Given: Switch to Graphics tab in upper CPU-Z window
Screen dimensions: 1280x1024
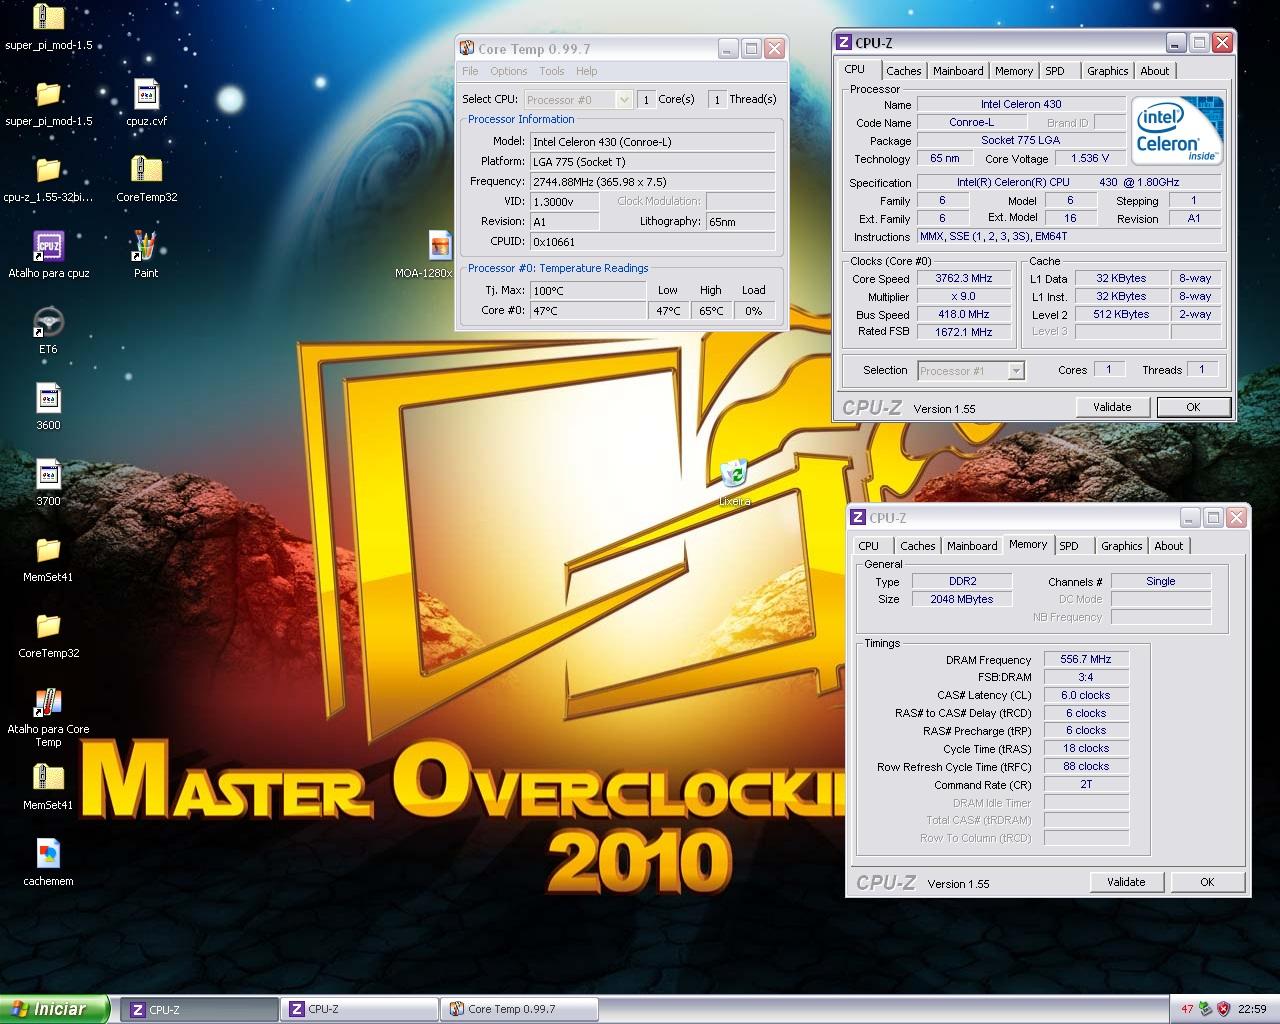Looking at the screenshot, I should click(x=1107, y=71).
